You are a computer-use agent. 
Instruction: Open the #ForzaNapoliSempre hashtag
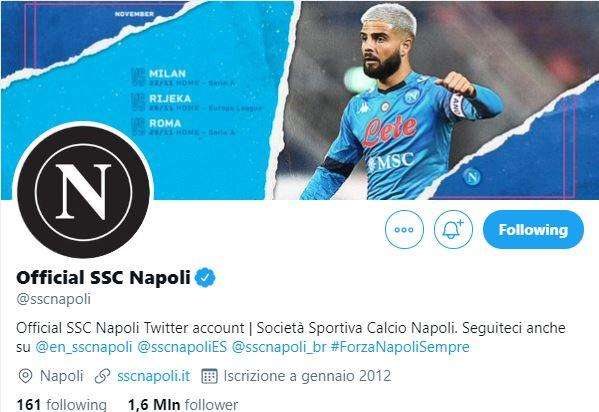pos(400,347)
